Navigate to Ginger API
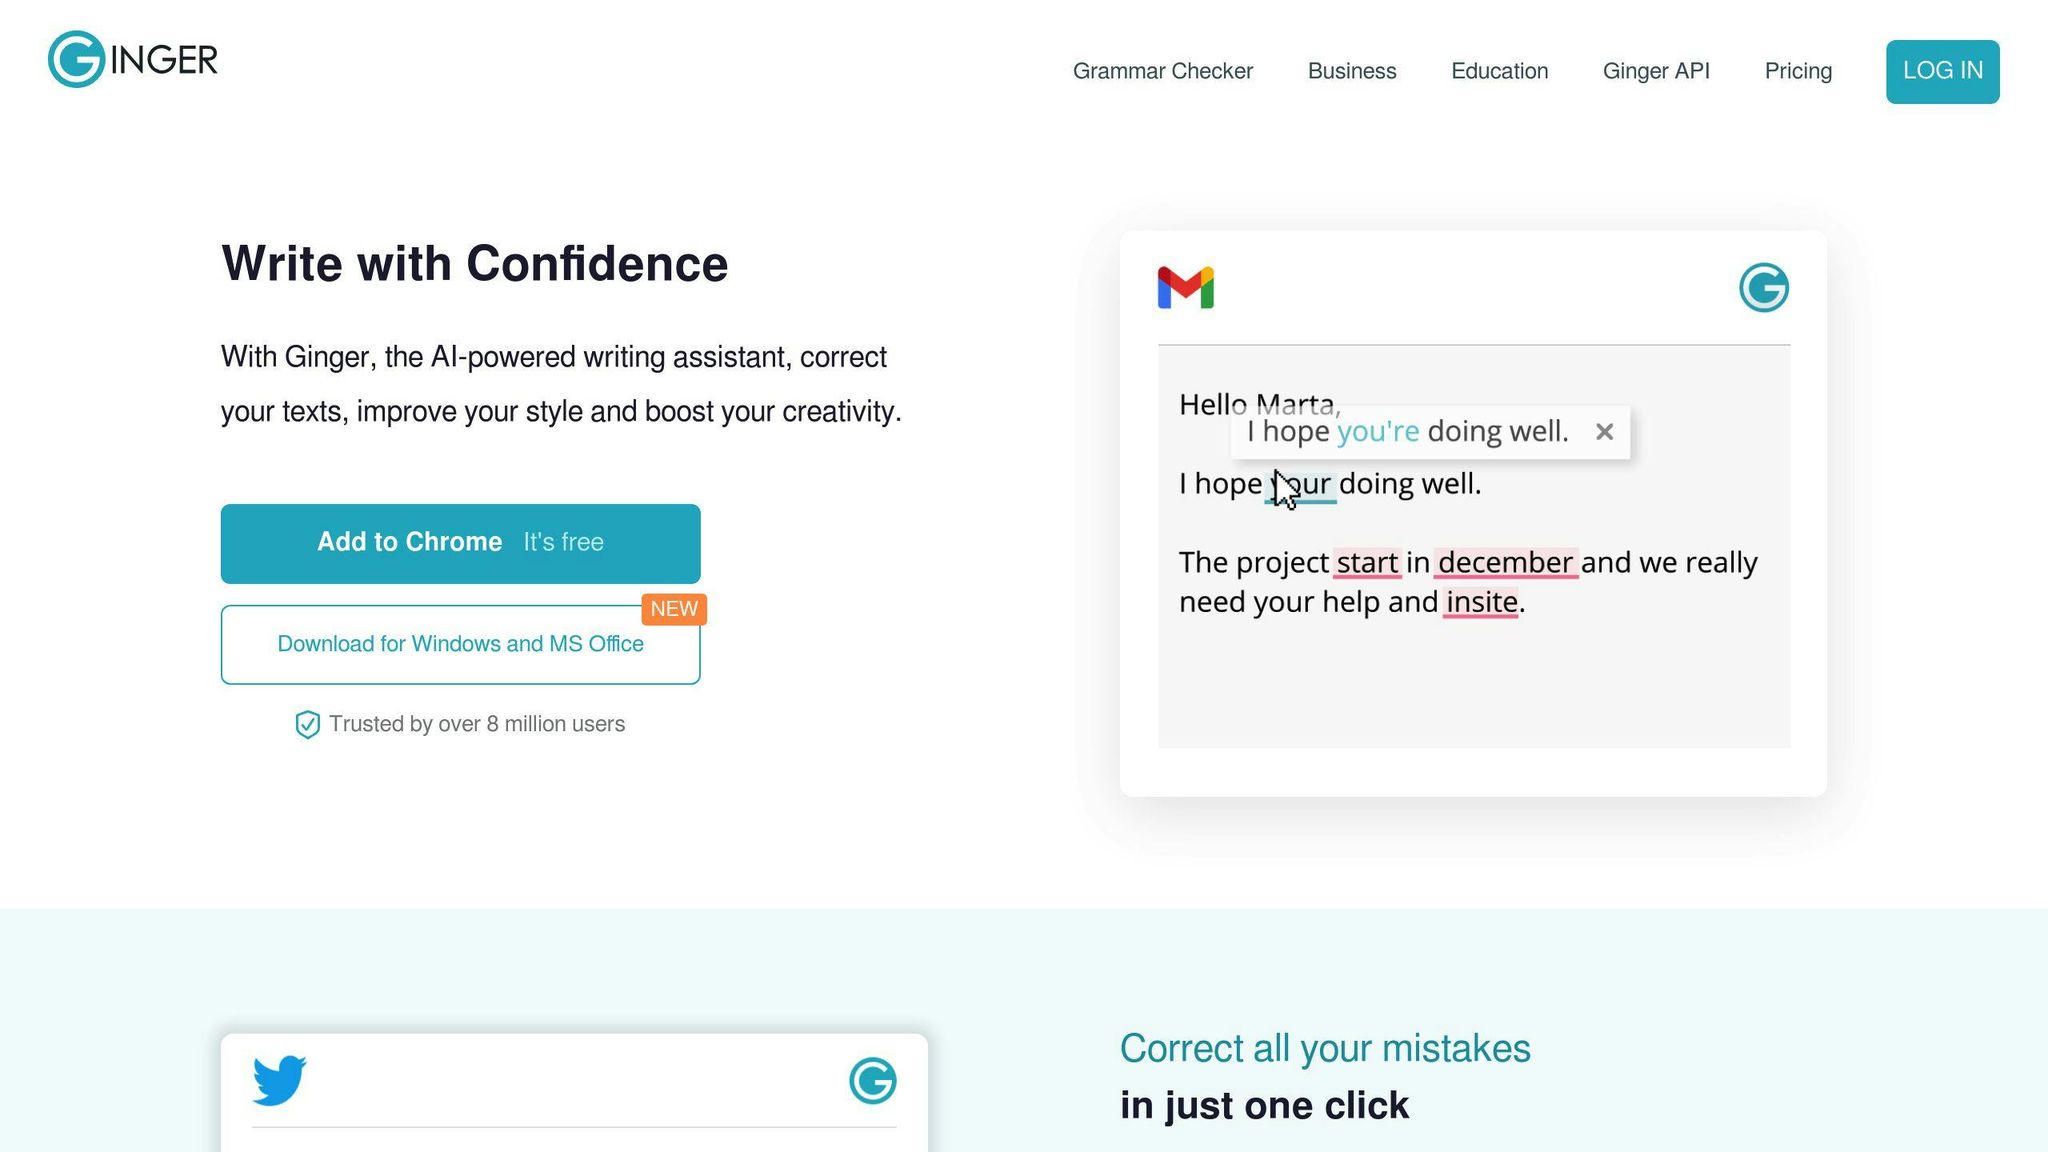The image size is (2048, 1152). pos(1656,72)
